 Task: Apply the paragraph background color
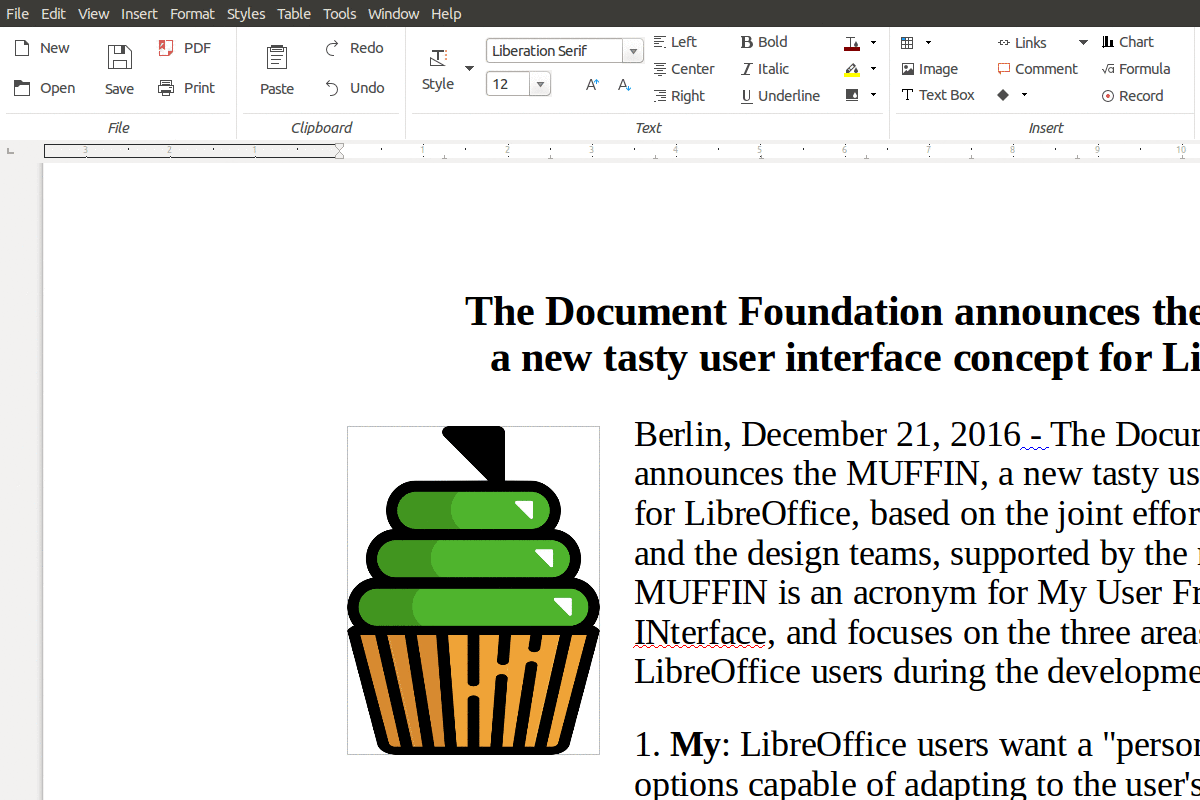(852, 95)
